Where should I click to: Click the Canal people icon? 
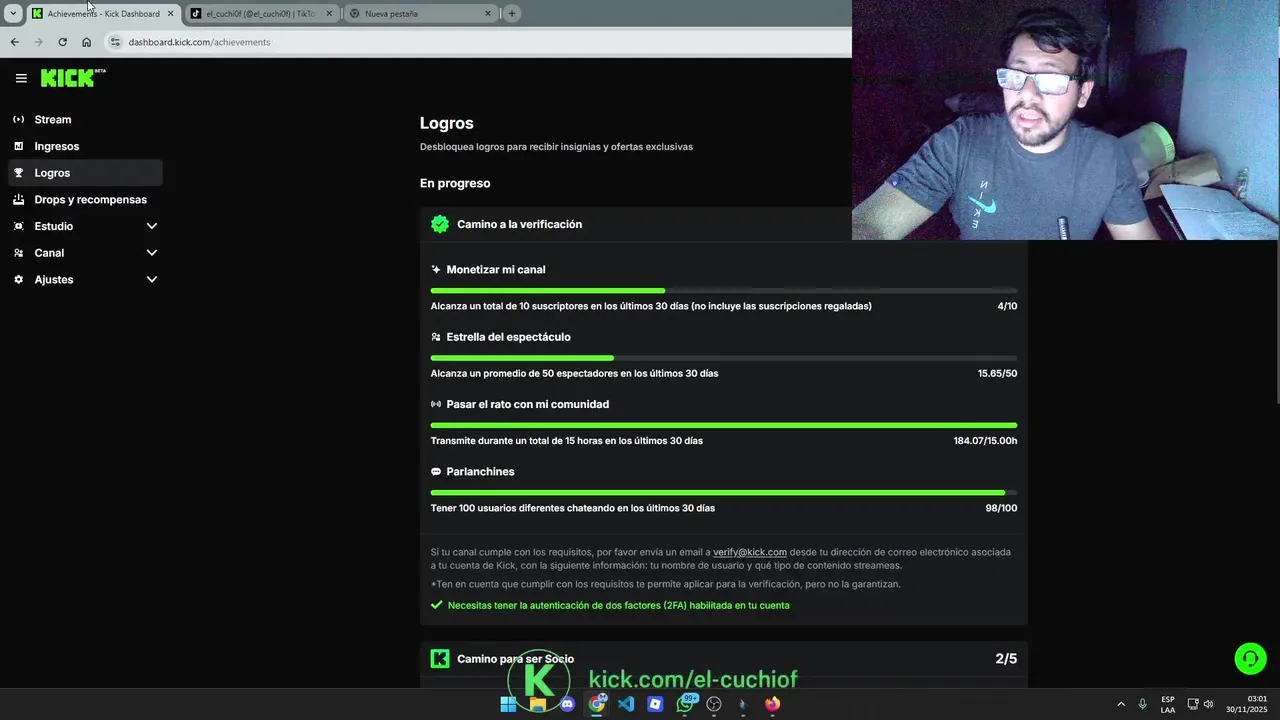click(x=18, y=253)
